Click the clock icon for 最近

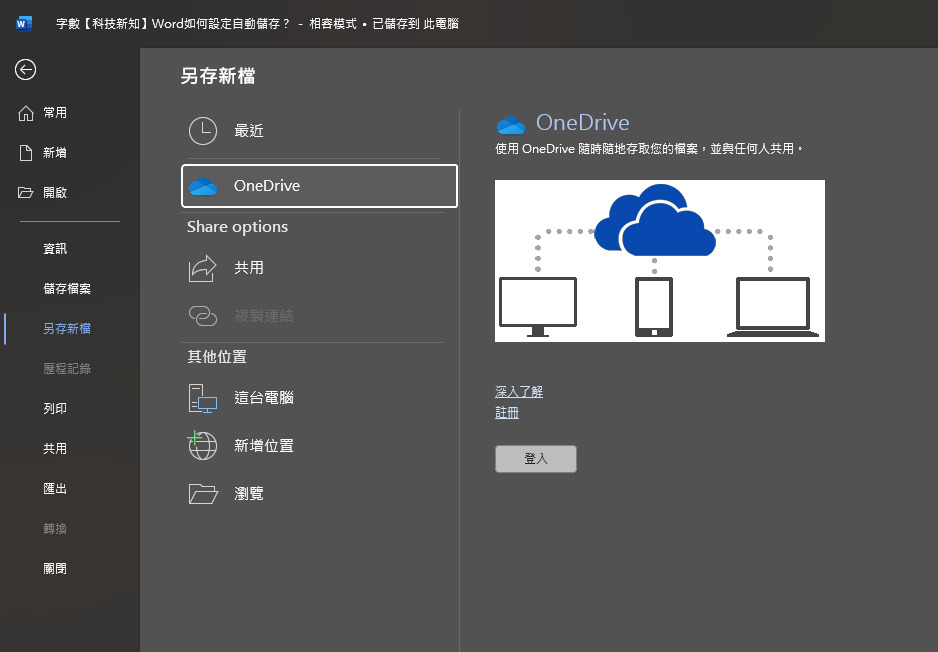(203, 131)
